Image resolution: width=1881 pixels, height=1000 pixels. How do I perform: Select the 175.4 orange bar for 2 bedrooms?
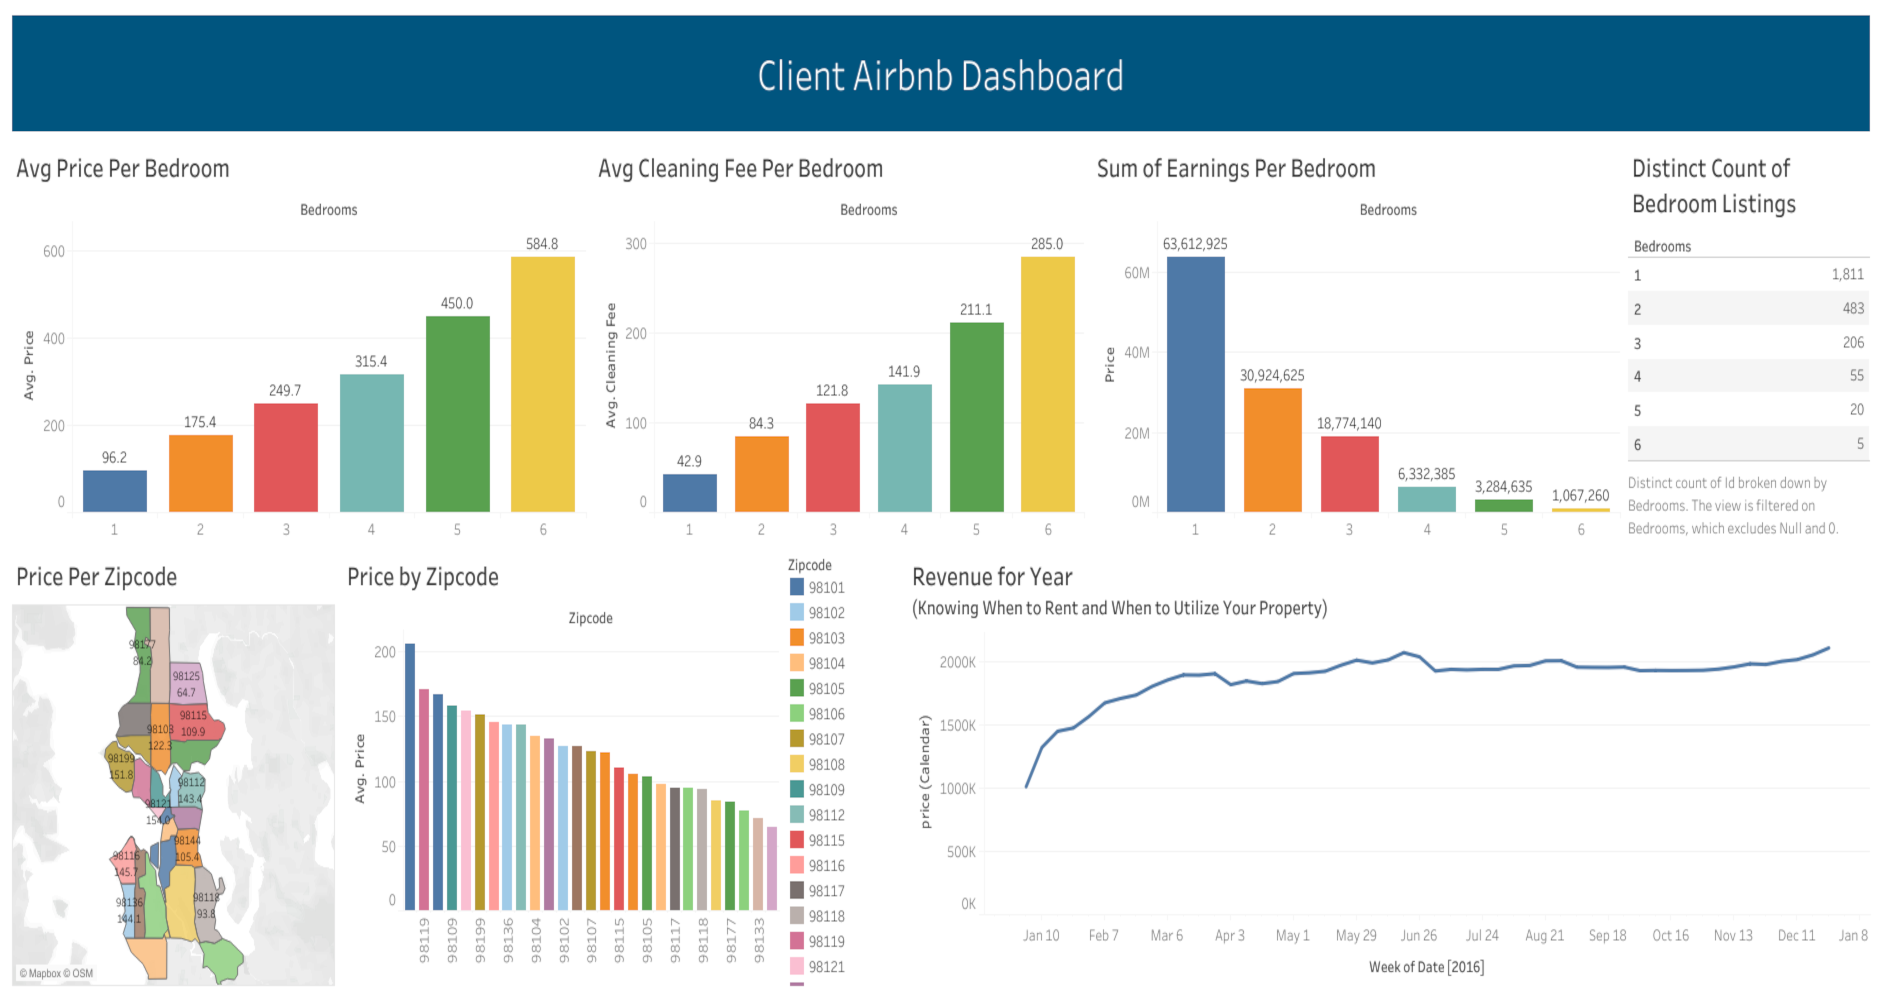pyautogui.click(x=201, y=474)
